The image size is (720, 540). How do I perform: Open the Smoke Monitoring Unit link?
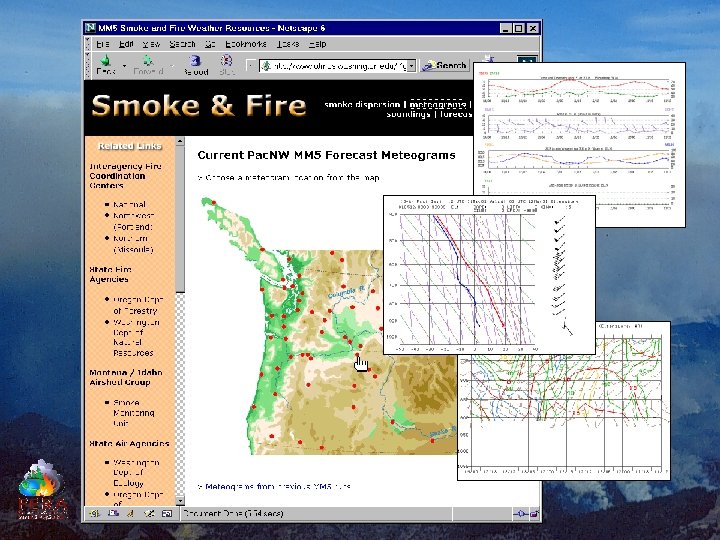[134, 412]
